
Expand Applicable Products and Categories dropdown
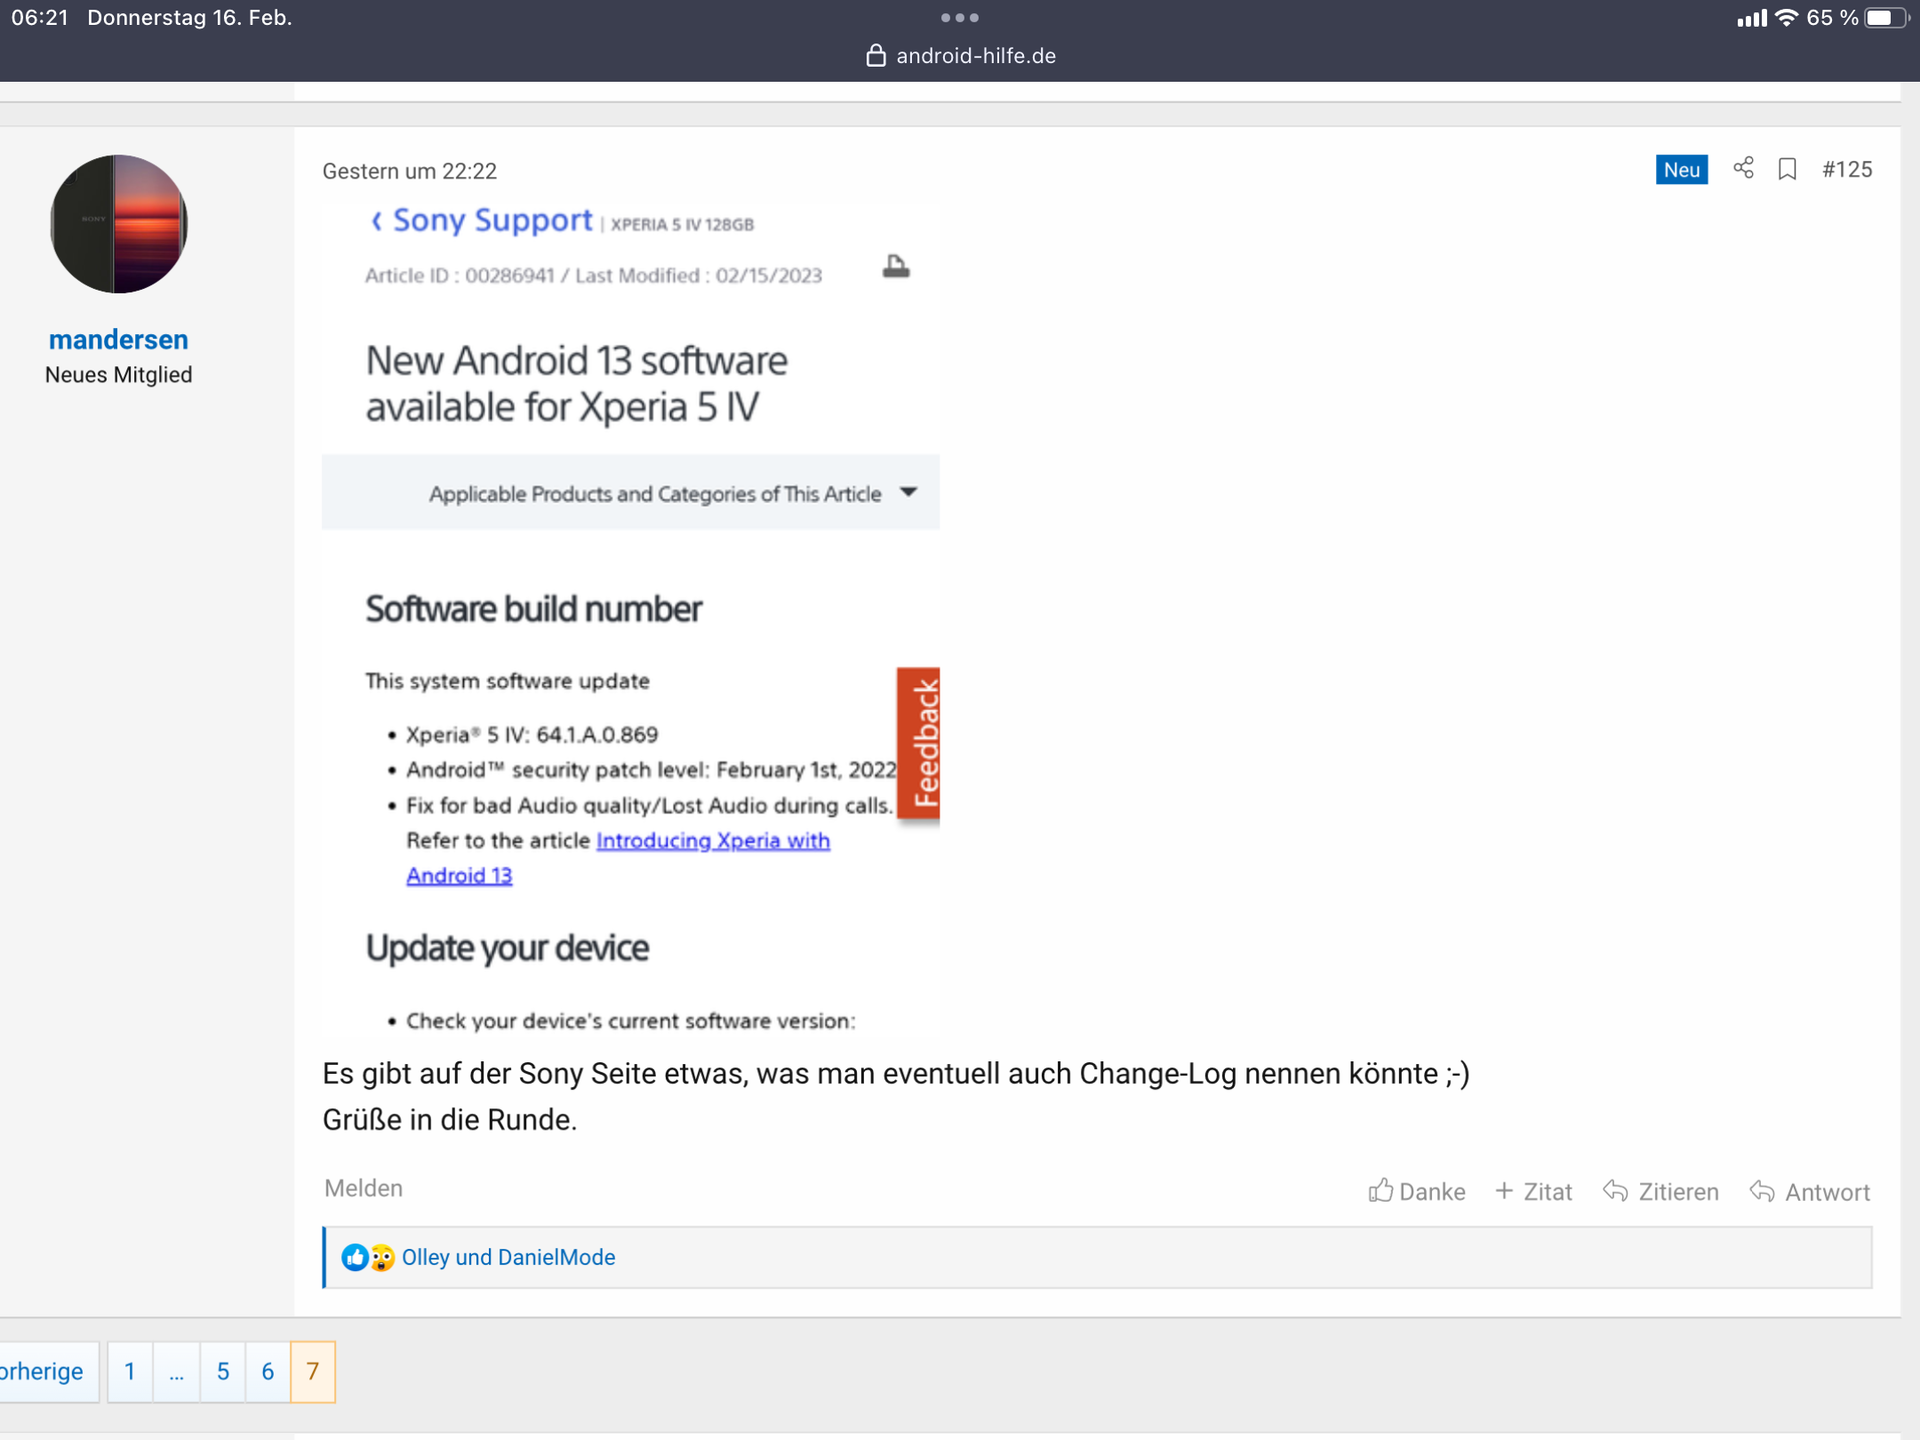(908, 492)
